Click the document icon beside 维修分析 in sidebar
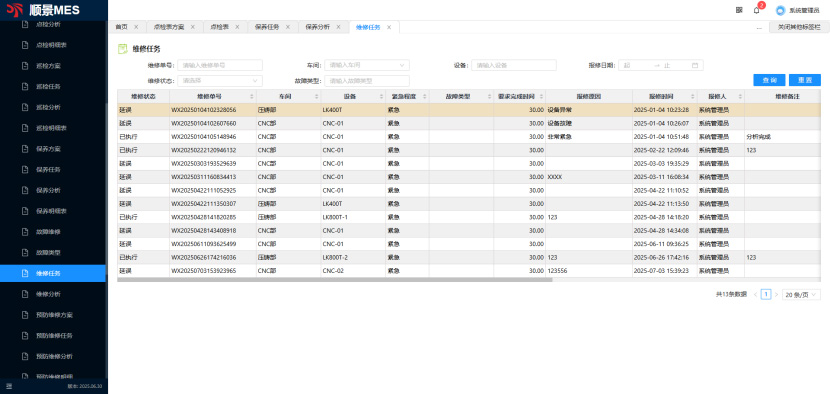This screenshot has height=394, width=830. 24,294
